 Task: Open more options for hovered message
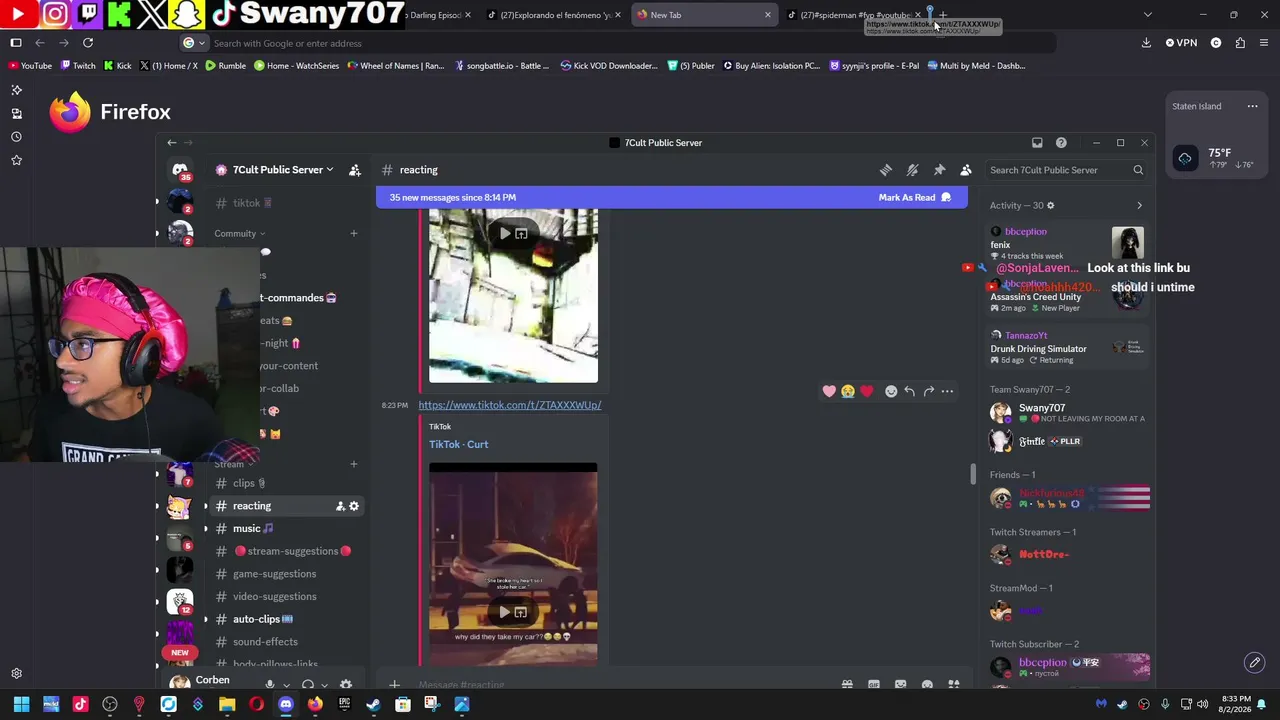[x=947, y=391]
